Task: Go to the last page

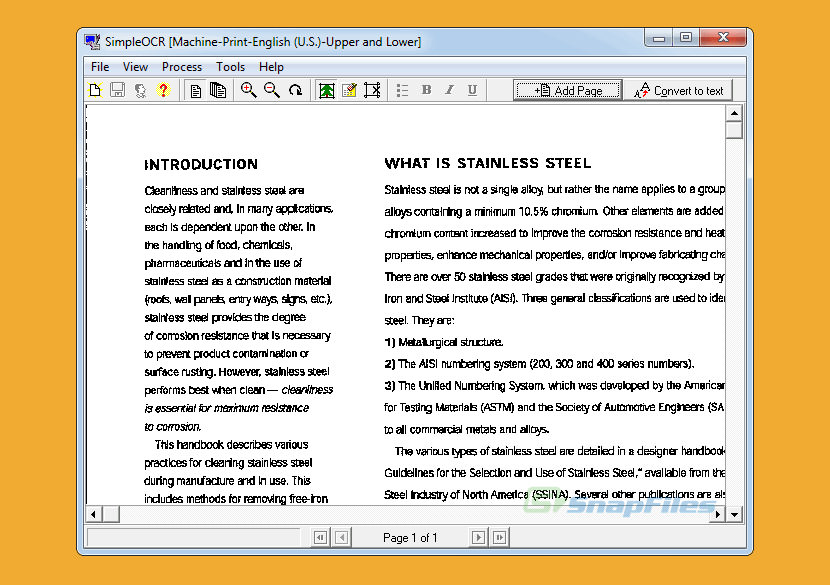Action: 500,538
